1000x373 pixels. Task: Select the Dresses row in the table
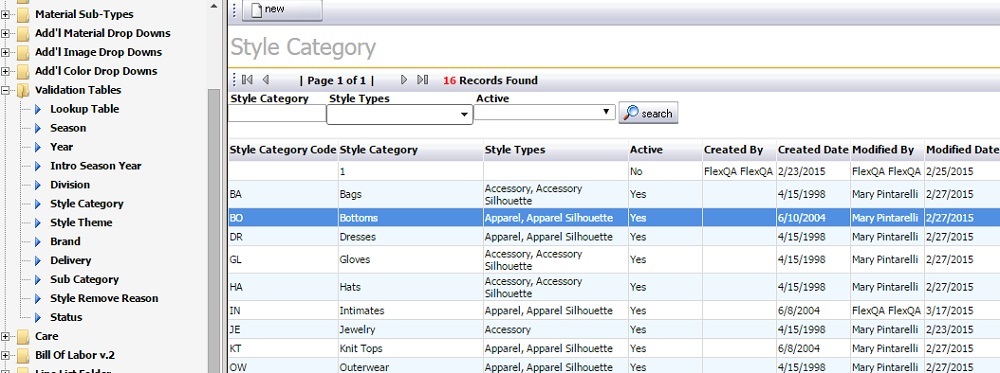(614, 237)
